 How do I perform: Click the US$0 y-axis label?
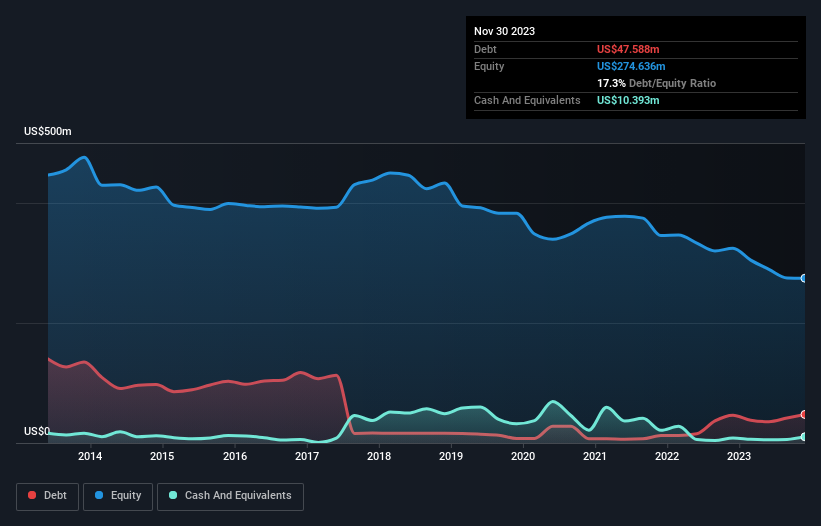[x=37, y=432]
